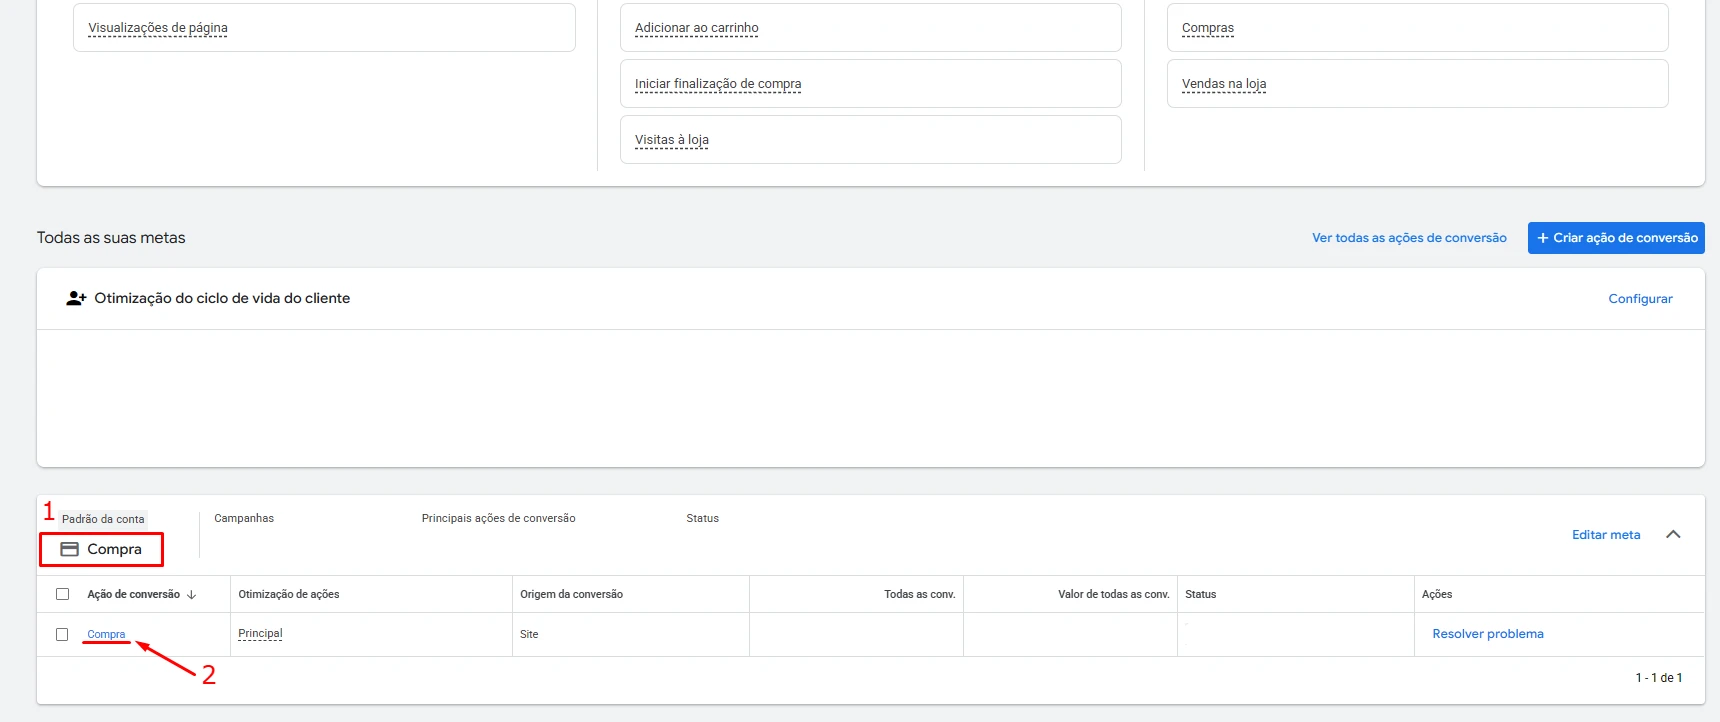Select the Compras card
This screenshot has height=722, width=1720.
(x=1417, y=28)
